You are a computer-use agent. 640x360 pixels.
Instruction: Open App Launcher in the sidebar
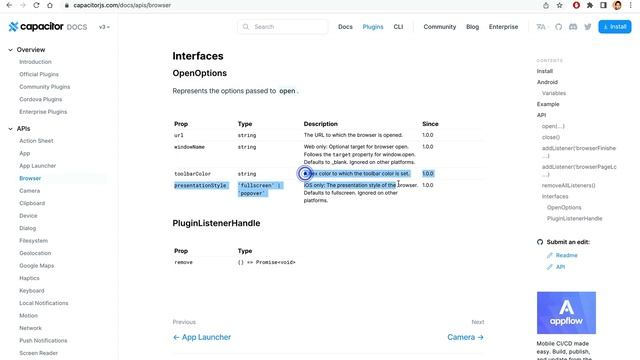tap(38, 166)
